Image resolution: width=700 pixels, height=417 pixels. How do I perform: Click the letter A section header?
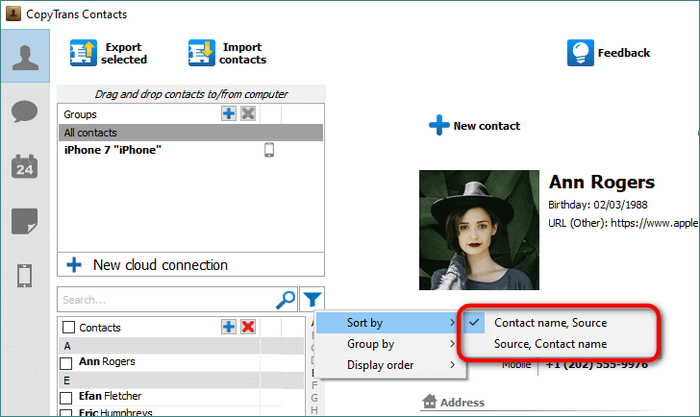point(181,346)
